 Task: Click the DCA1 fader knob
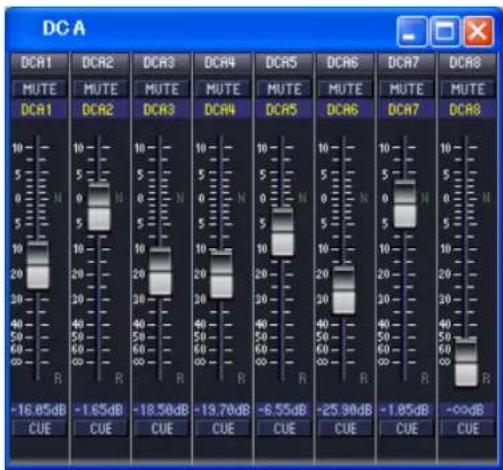(38, 265)
